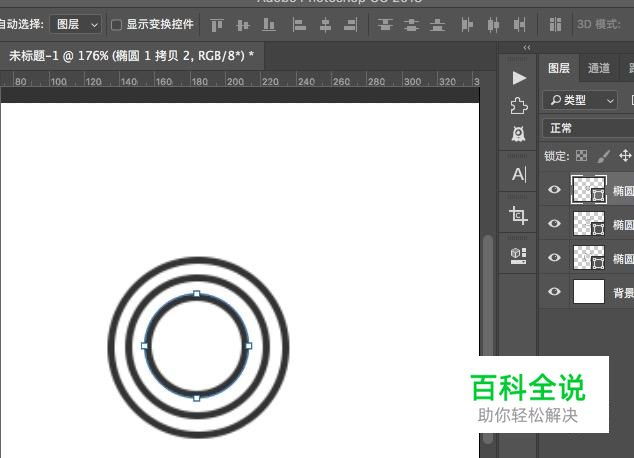Click the align left edges icon
634x458 pixels.
(x=299, y=25)
